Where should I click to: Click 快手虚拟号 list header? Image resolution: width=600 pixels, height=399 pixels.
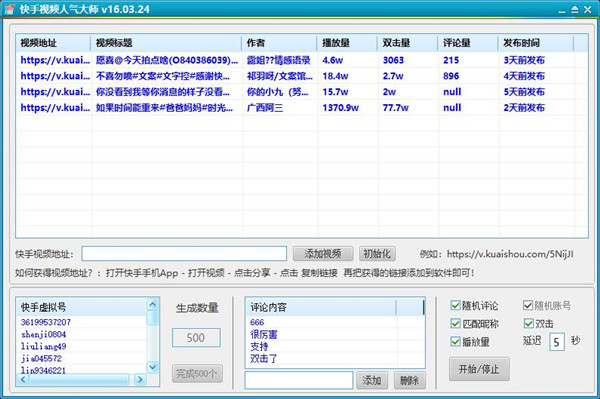(x=82, y=307)
